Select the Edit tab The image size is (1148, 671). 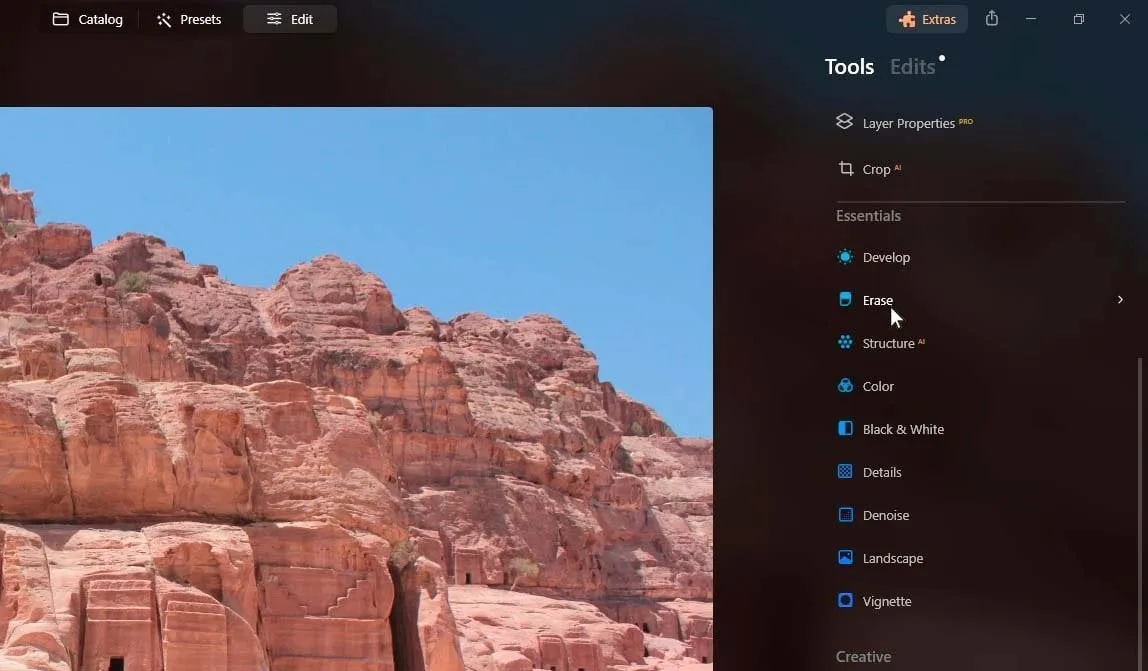(290, 19)
